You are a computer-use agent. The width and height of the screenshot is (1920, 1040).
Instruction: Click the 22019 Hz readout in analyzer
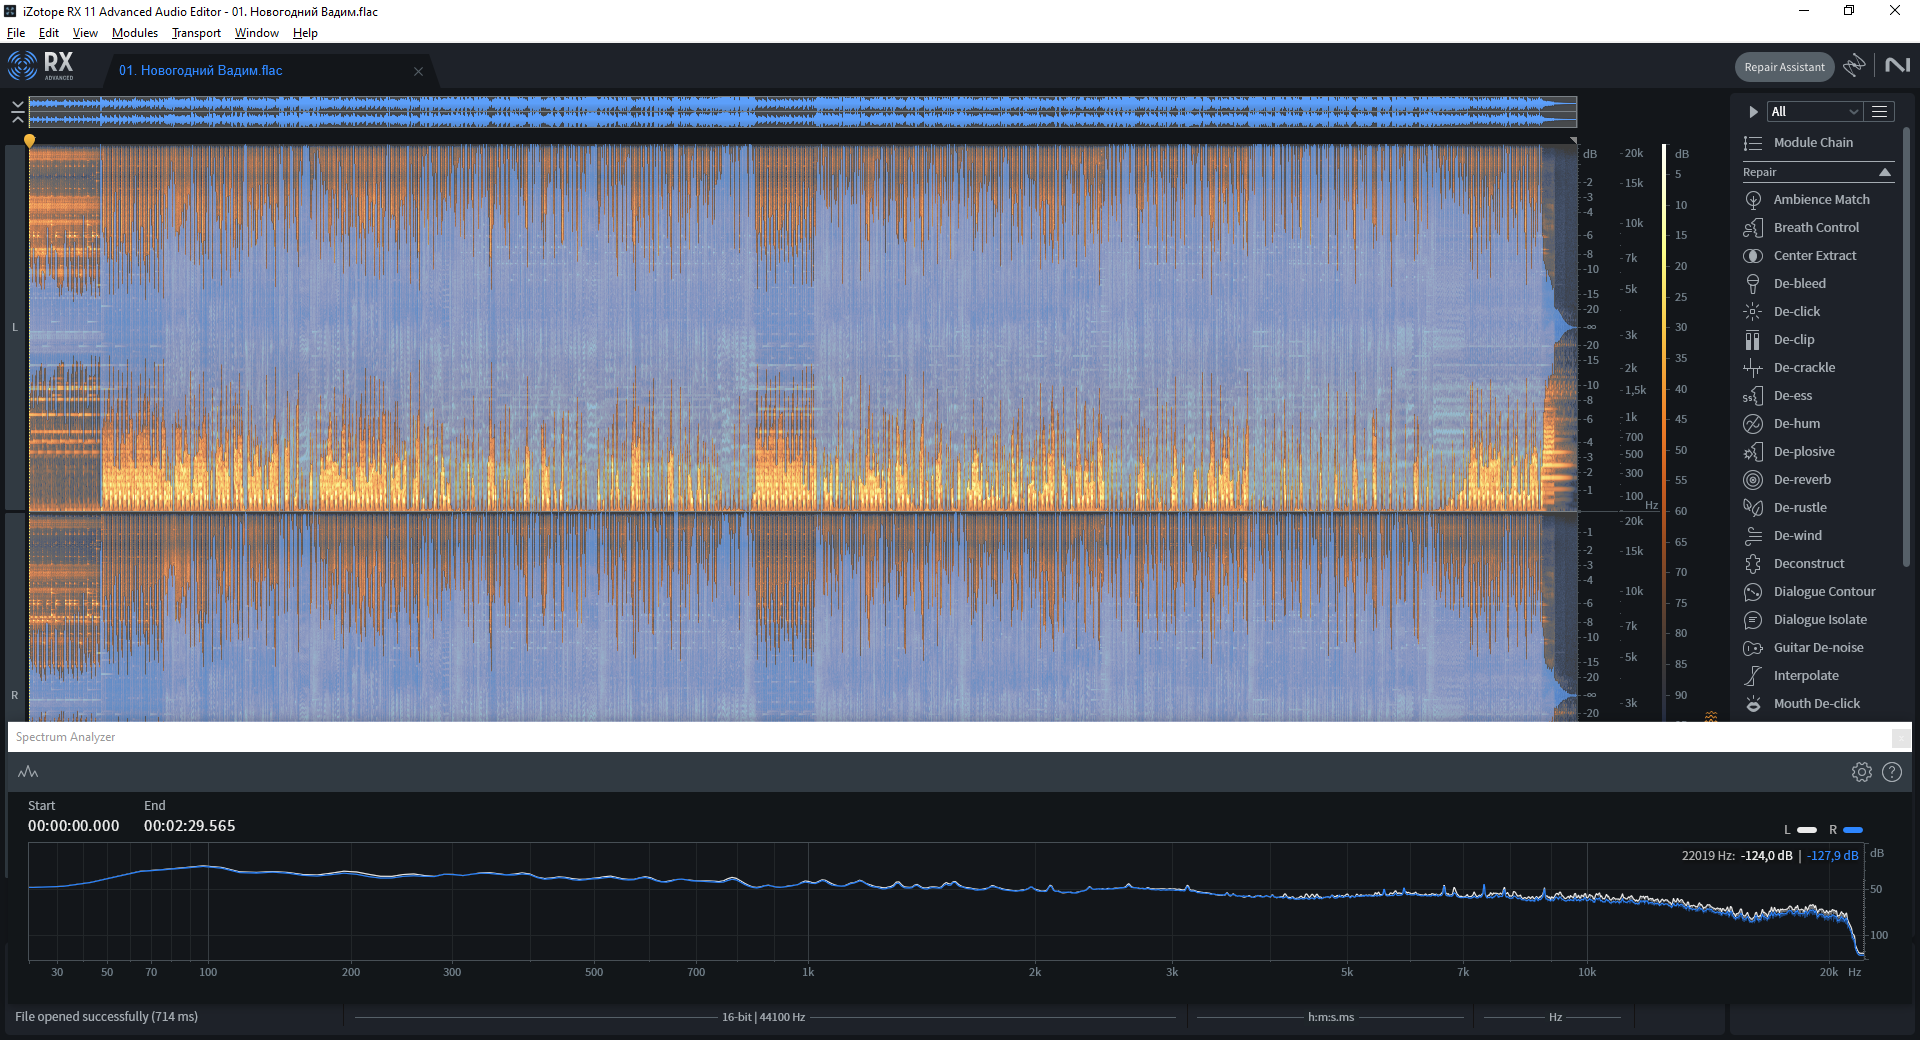tap(1708, 856)
